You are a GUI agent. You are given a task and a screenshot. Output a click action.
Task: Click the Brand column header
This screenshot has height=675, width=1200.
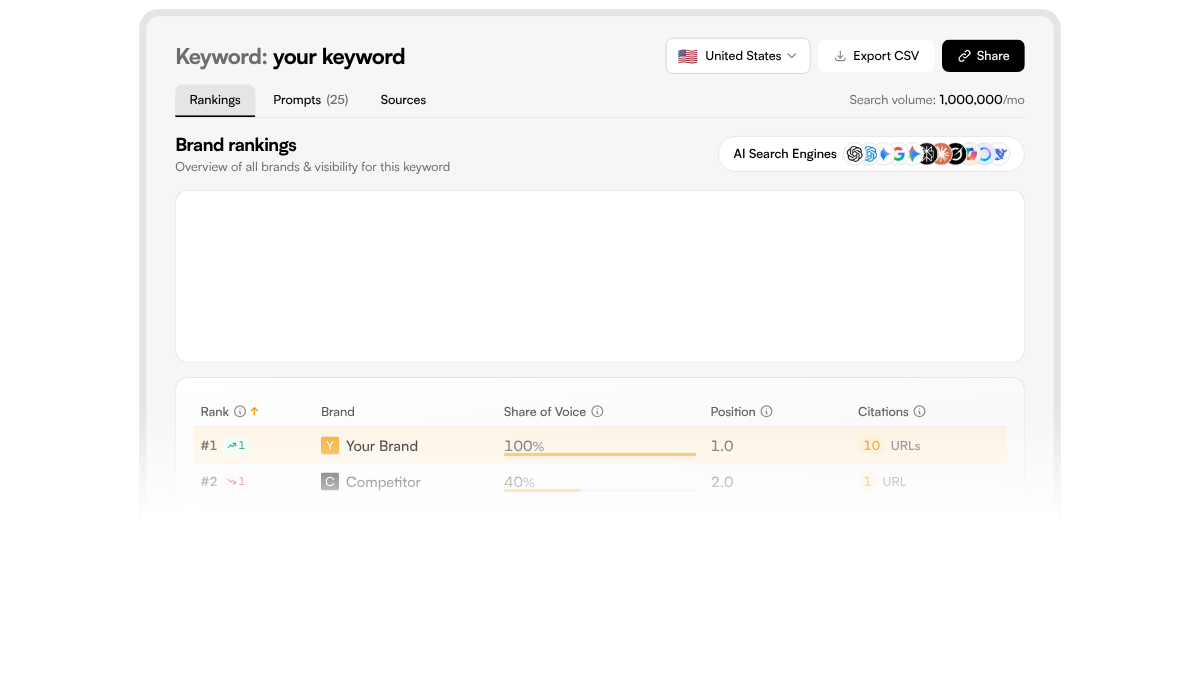pos(338,411)
